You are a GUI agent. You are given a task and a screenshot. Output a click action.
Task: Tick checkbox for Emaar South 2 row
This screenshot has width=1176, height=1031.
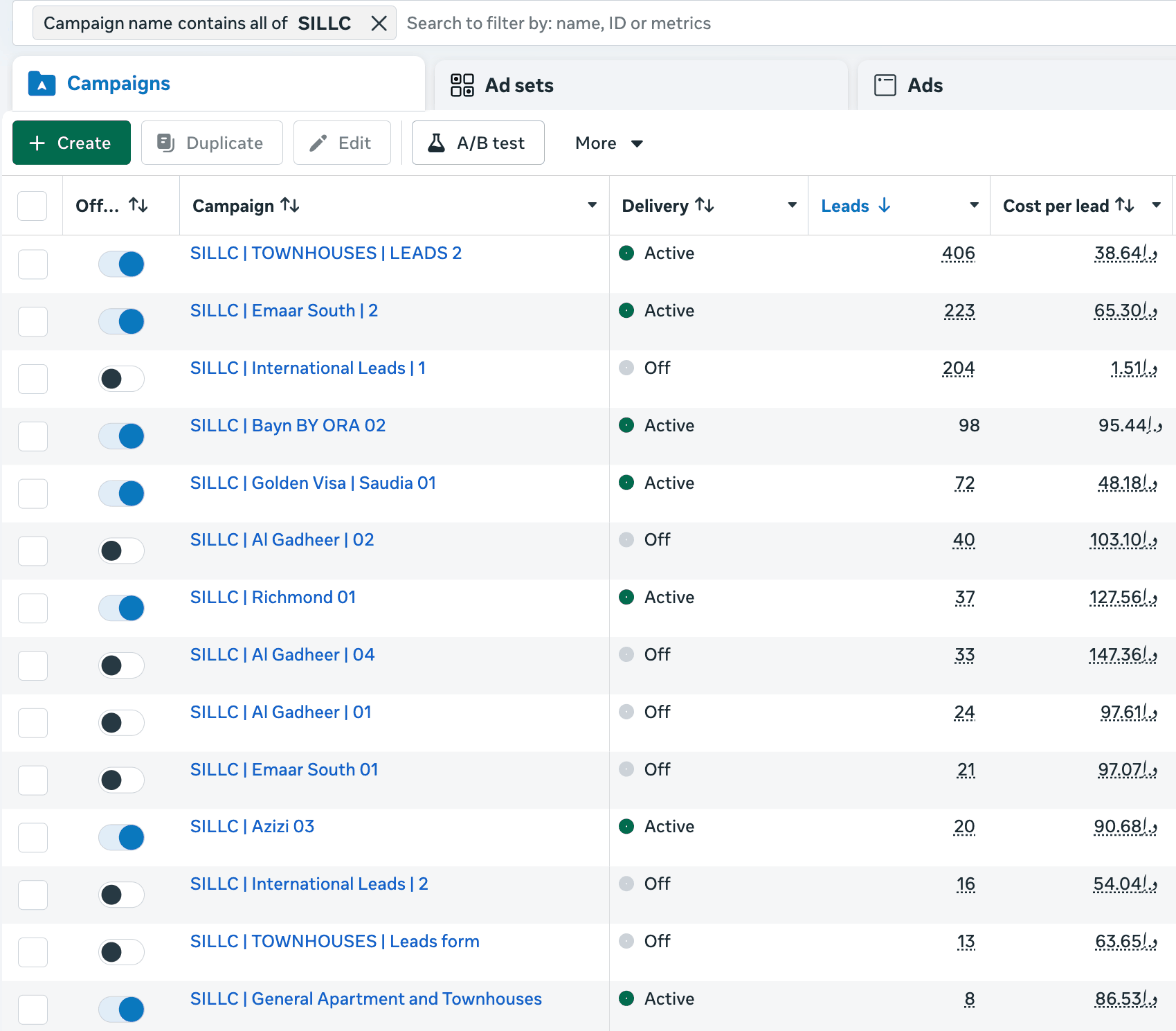(x=33, y=321)
